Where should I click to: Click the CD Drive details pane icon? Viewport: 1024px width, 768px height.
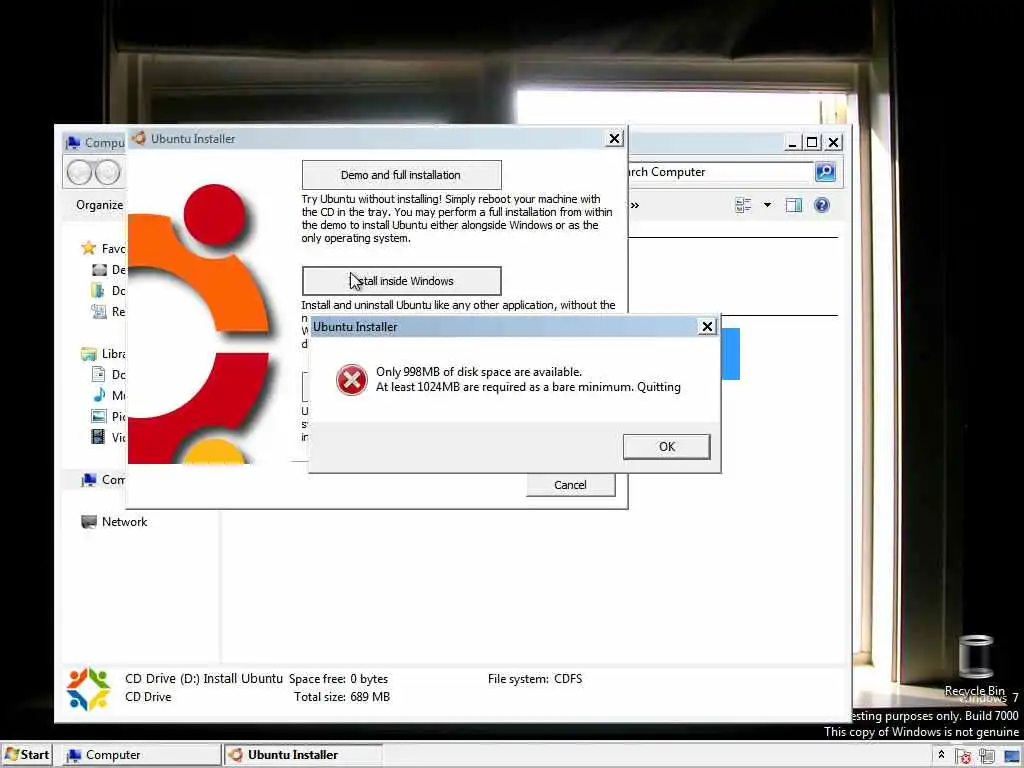pyautogui.click(x=88, y=688)
